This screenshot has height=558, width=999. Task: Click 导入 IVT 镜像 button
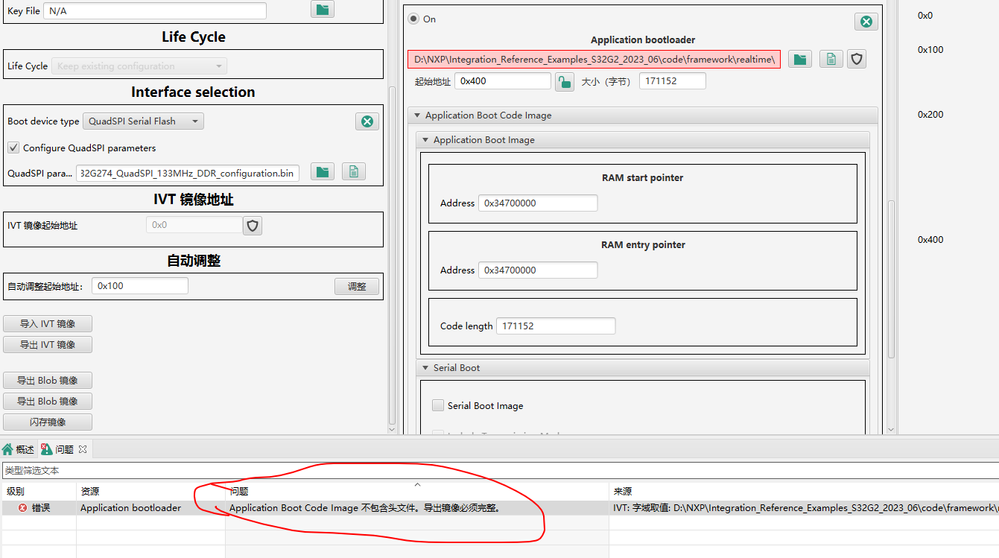coord(48,324)
